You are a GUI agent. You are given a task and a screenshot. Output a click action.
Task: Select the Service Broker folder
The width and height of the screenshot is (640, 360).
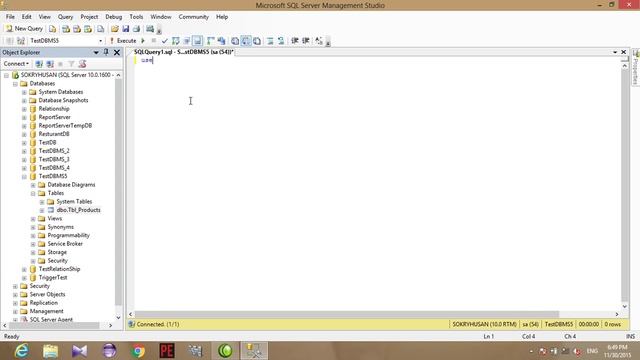click(x=65, y=244)
